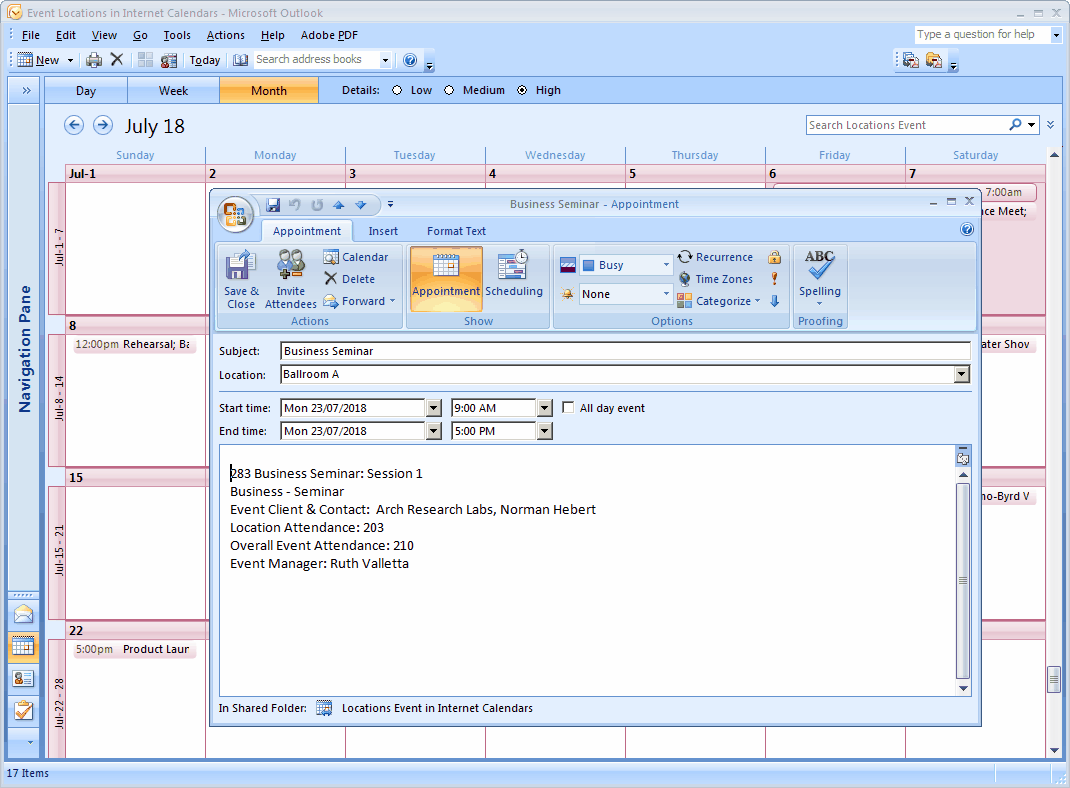Check the All day event checkbox
The image size is (1070, 788).
(x=568, y=407)
